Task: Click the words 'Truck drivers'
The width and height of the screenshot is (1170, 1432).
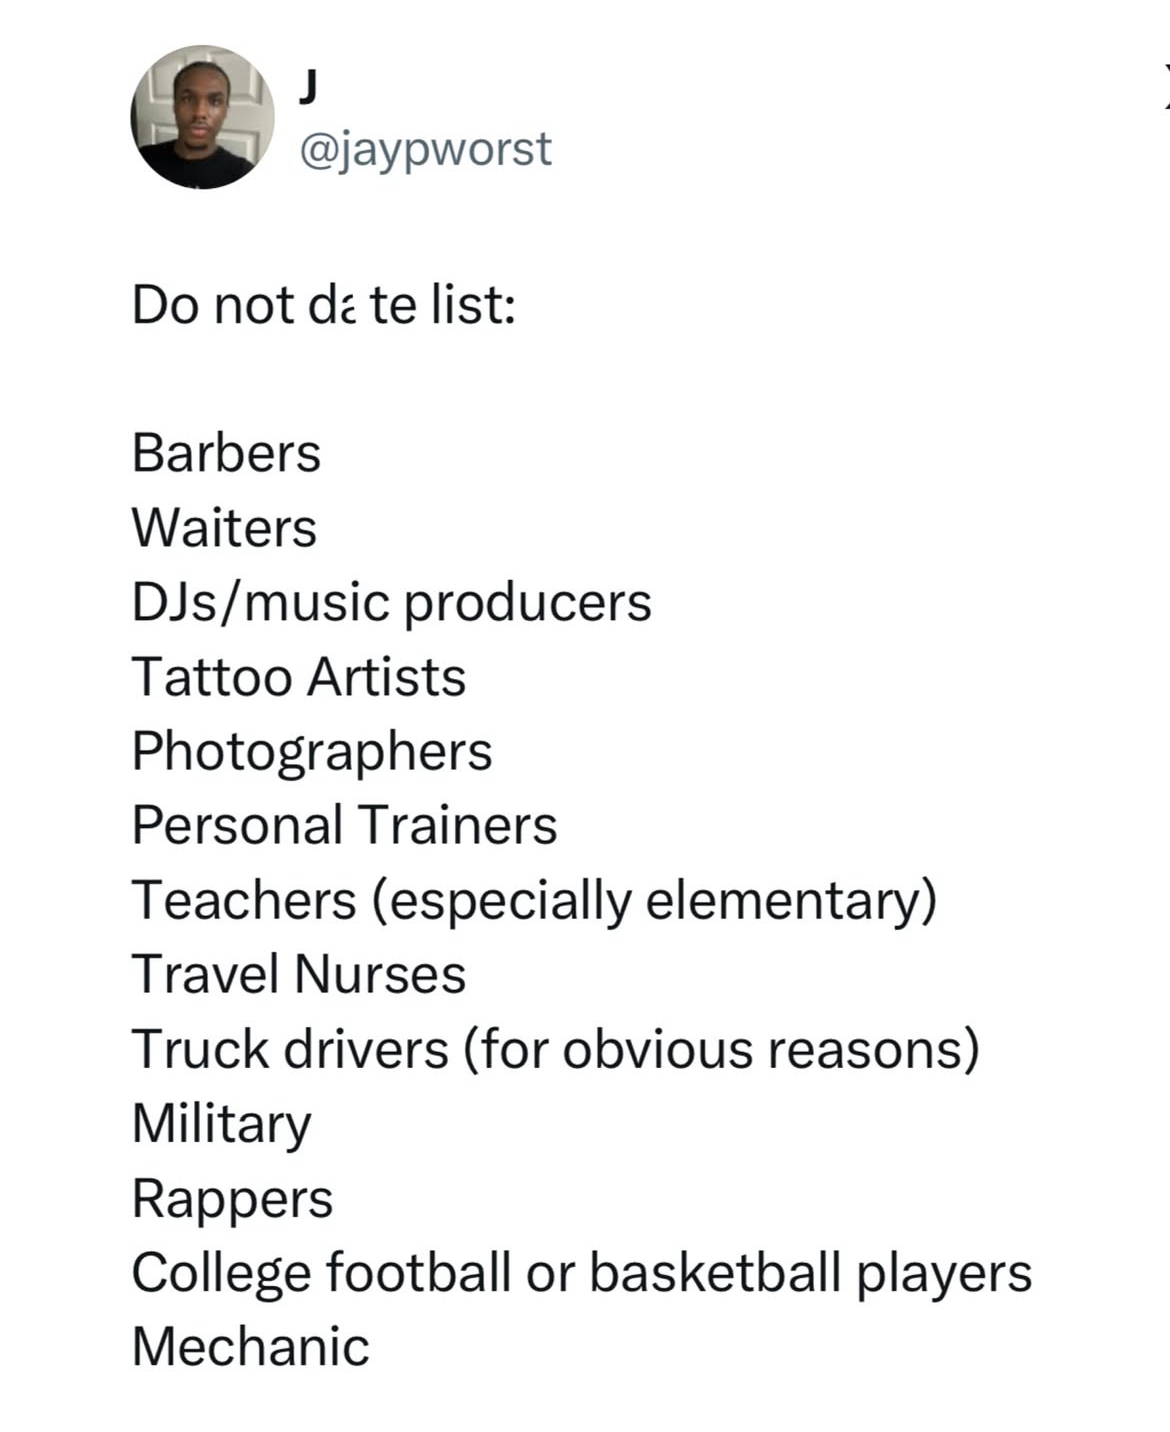Action: (x=291, y=1049)
